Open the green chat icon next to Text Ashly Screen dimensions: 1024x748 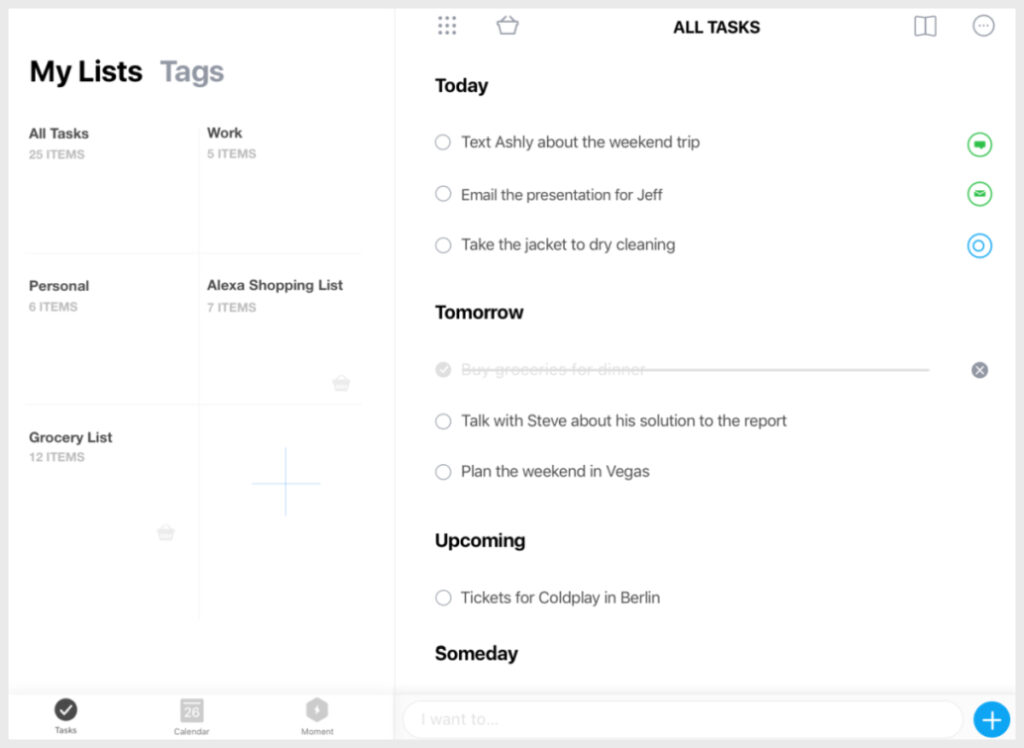[979, 144]
